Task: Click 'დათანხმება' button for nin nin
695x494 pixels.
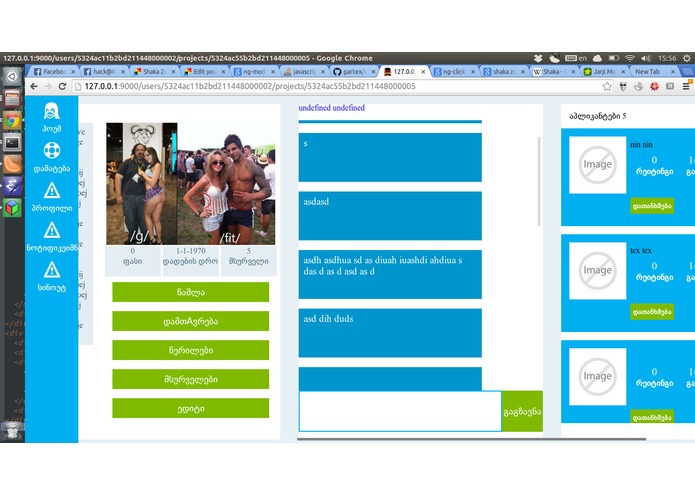Action: coord(652,206)
